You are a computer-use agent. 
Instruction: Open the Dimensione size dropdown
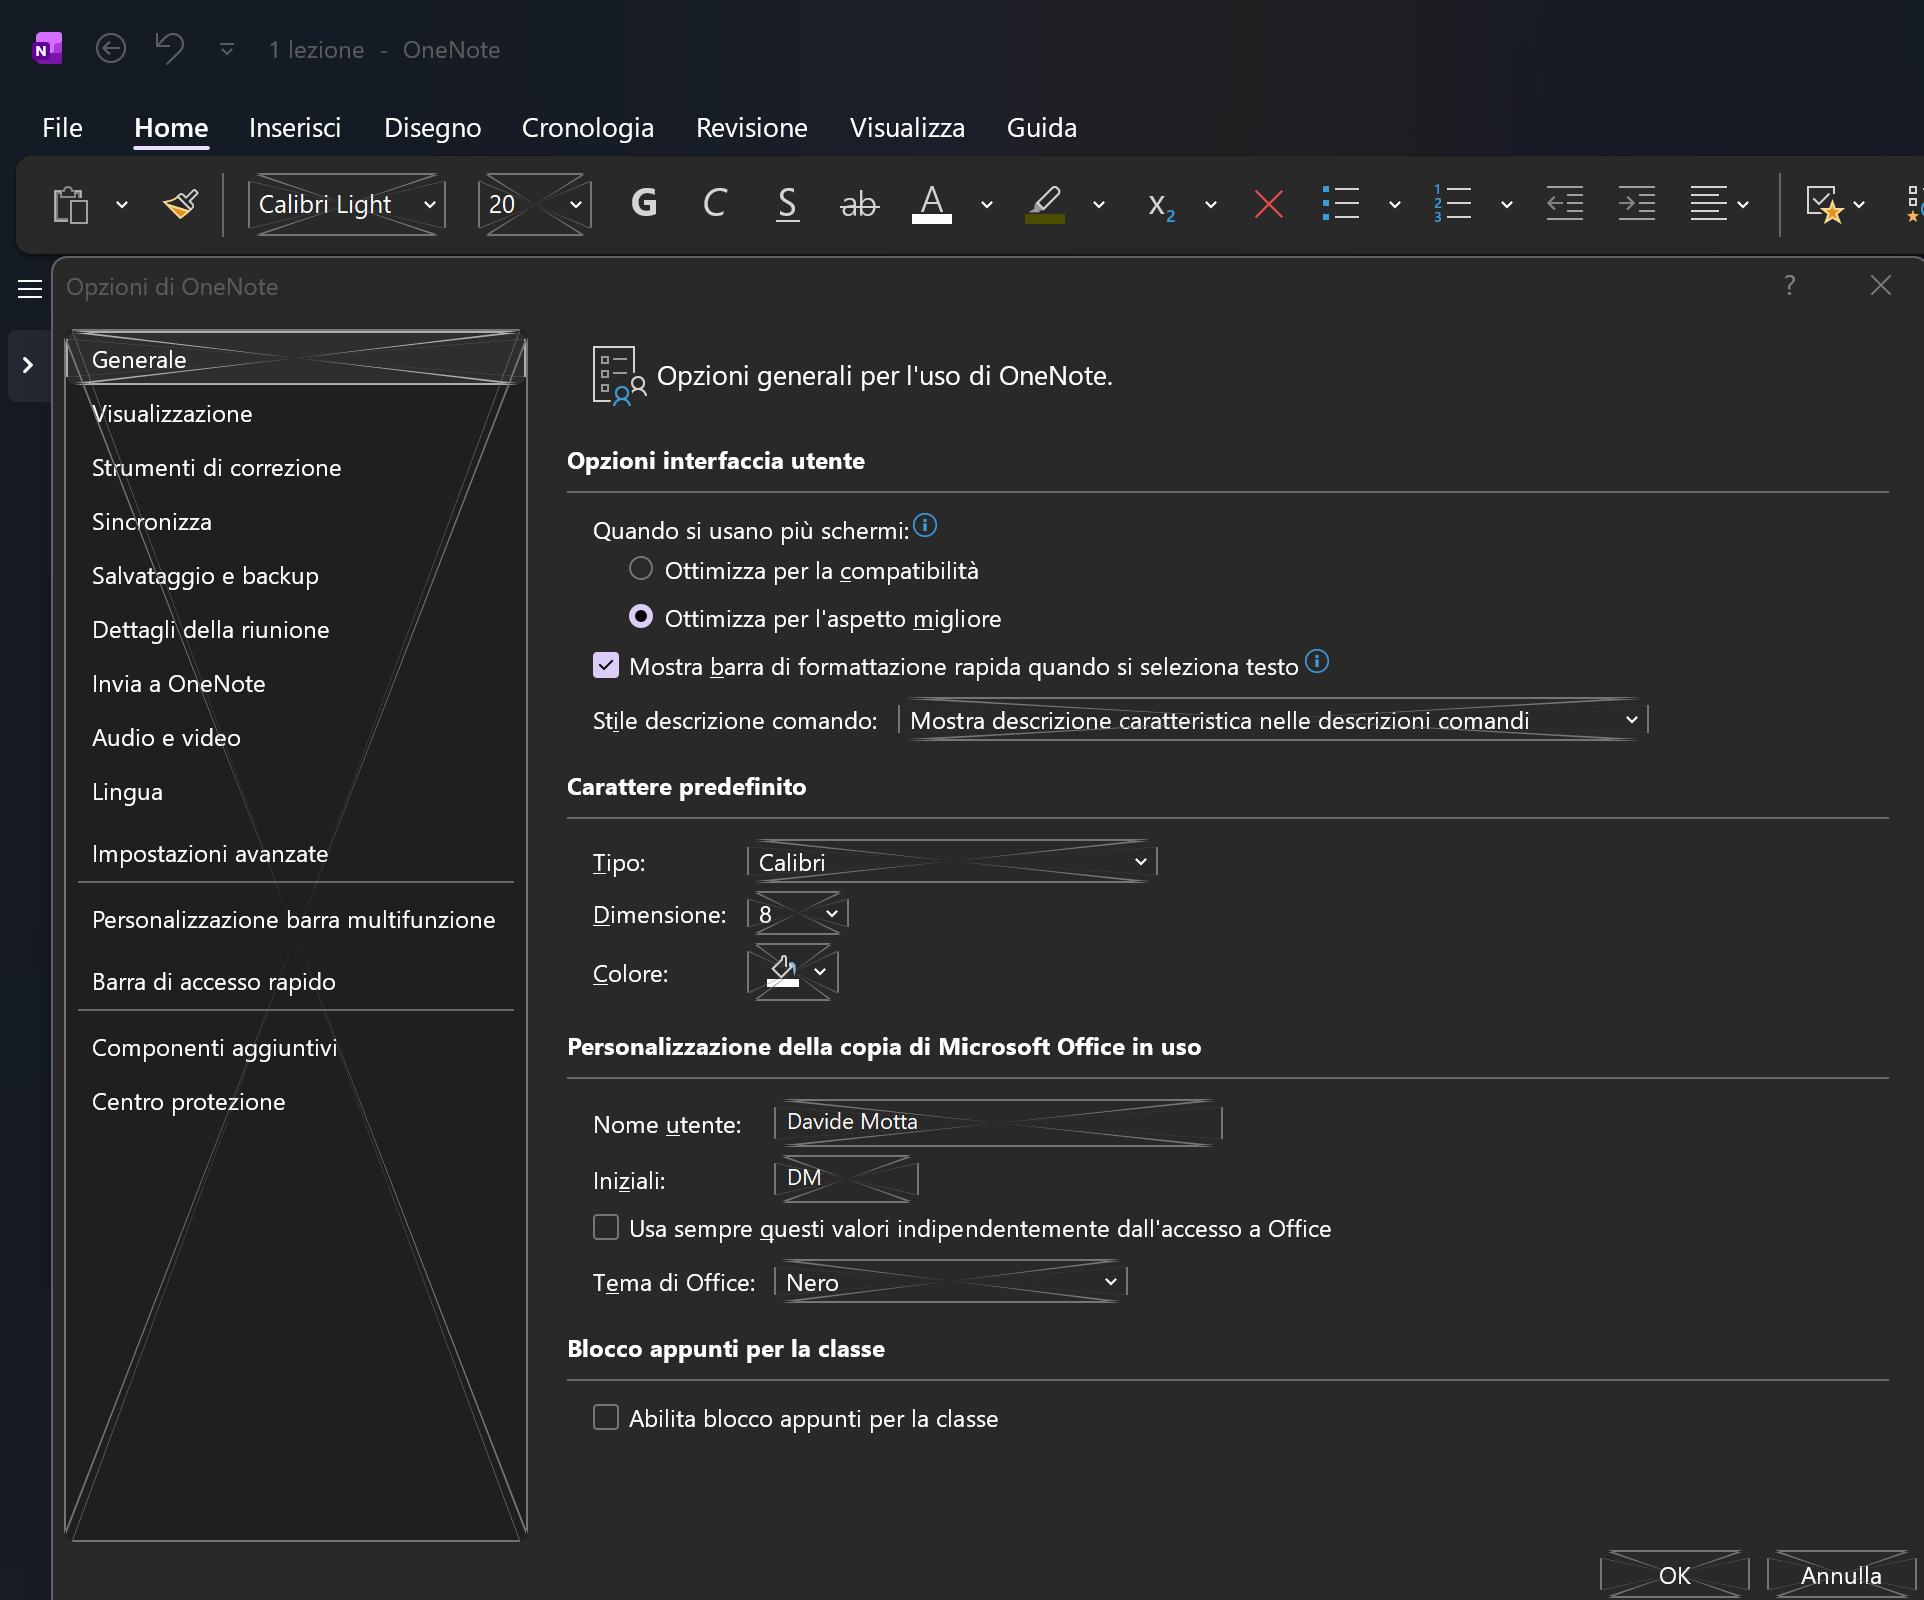click(798, 914)
